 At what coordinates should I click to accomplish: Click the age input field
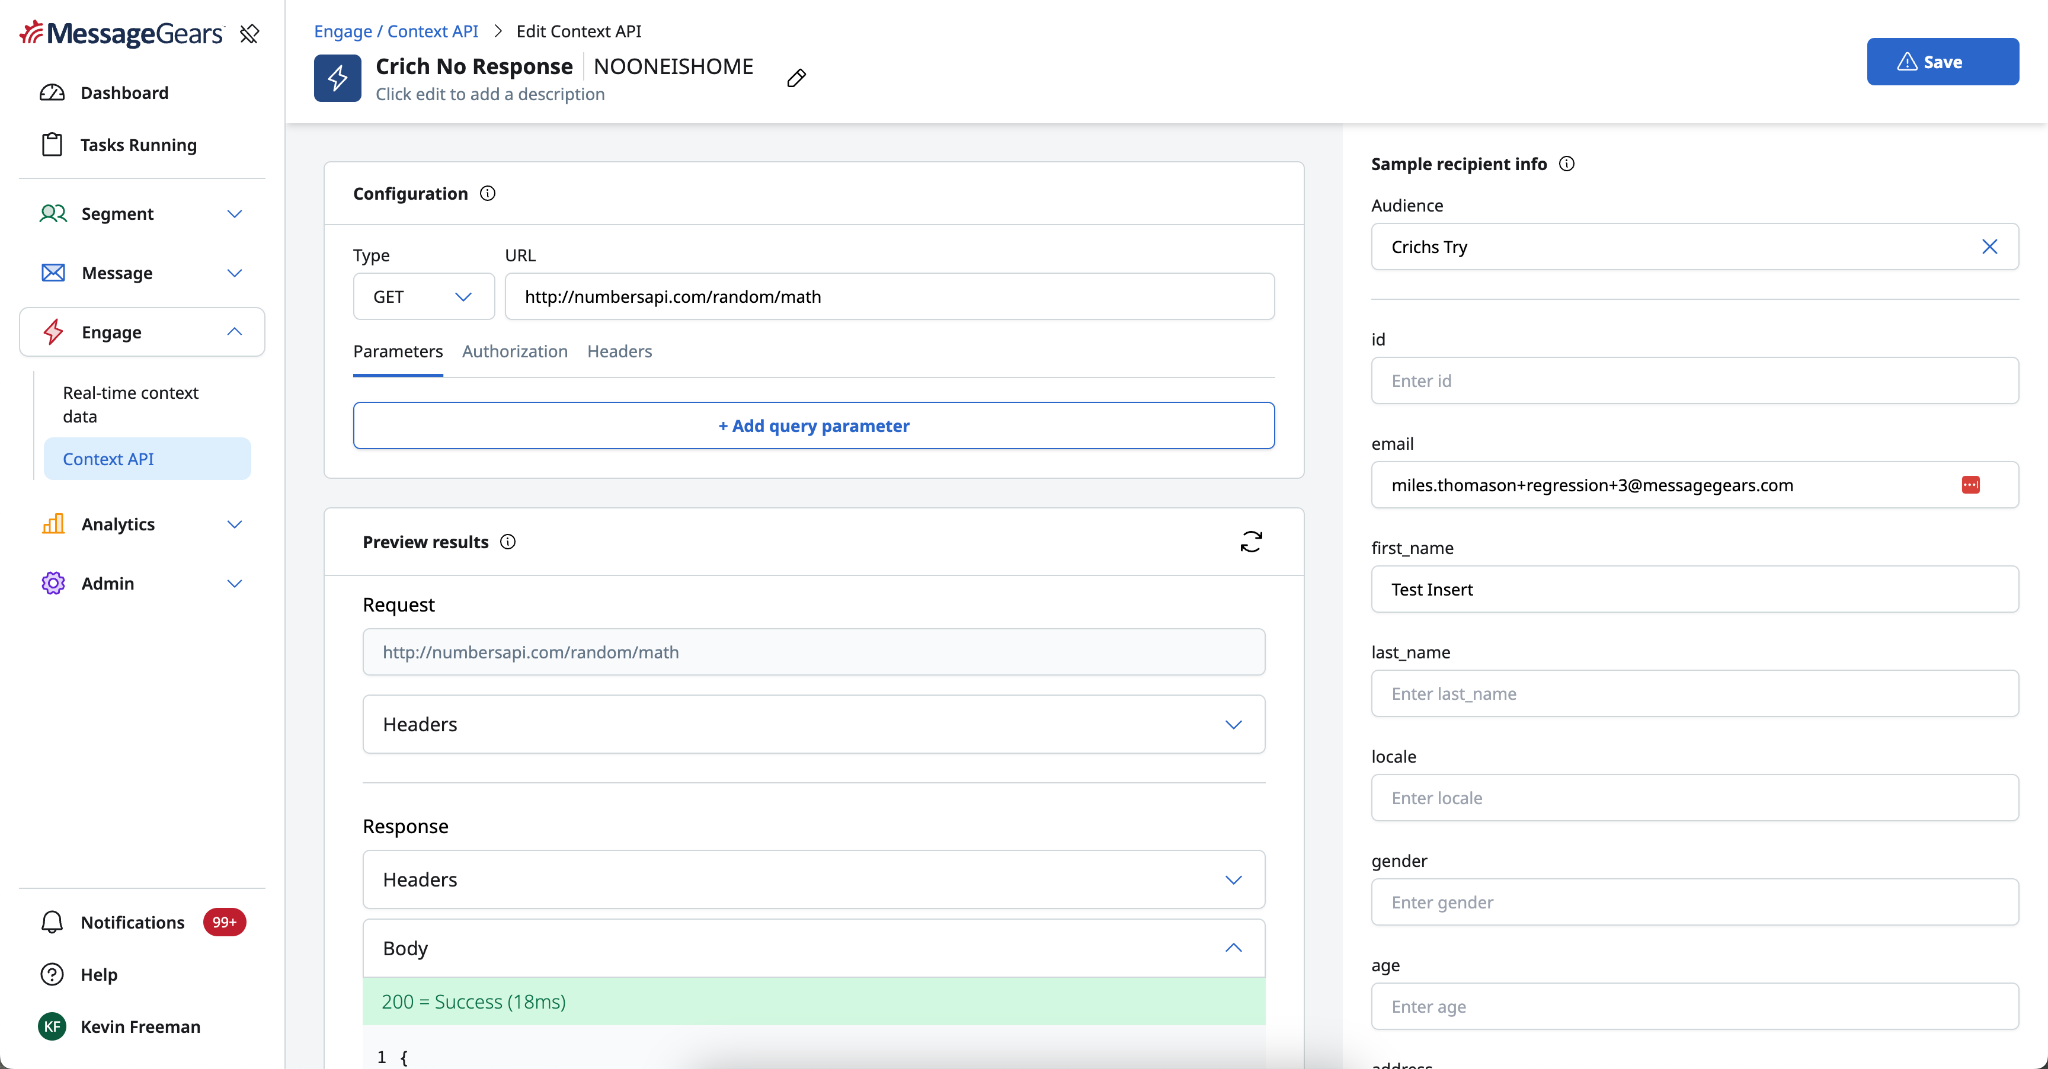point(1695,1007)
